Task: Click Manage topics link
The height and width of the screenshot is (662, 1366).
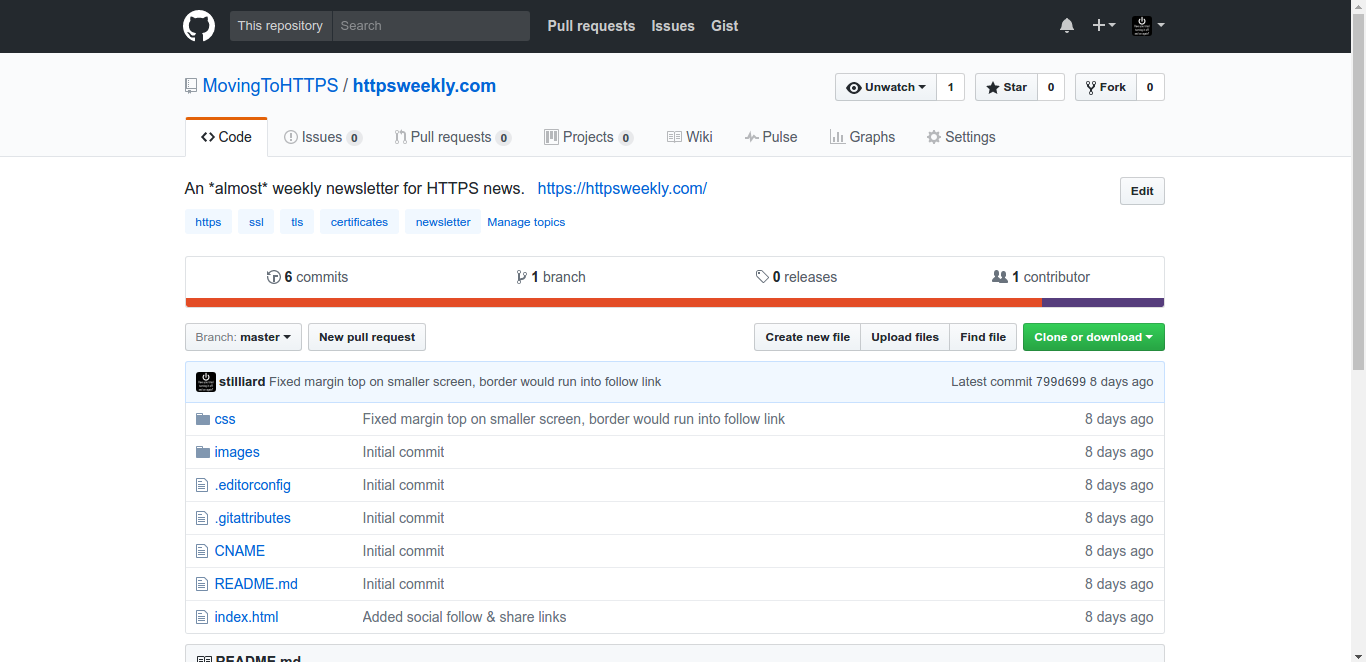Action: coord(526,222)
